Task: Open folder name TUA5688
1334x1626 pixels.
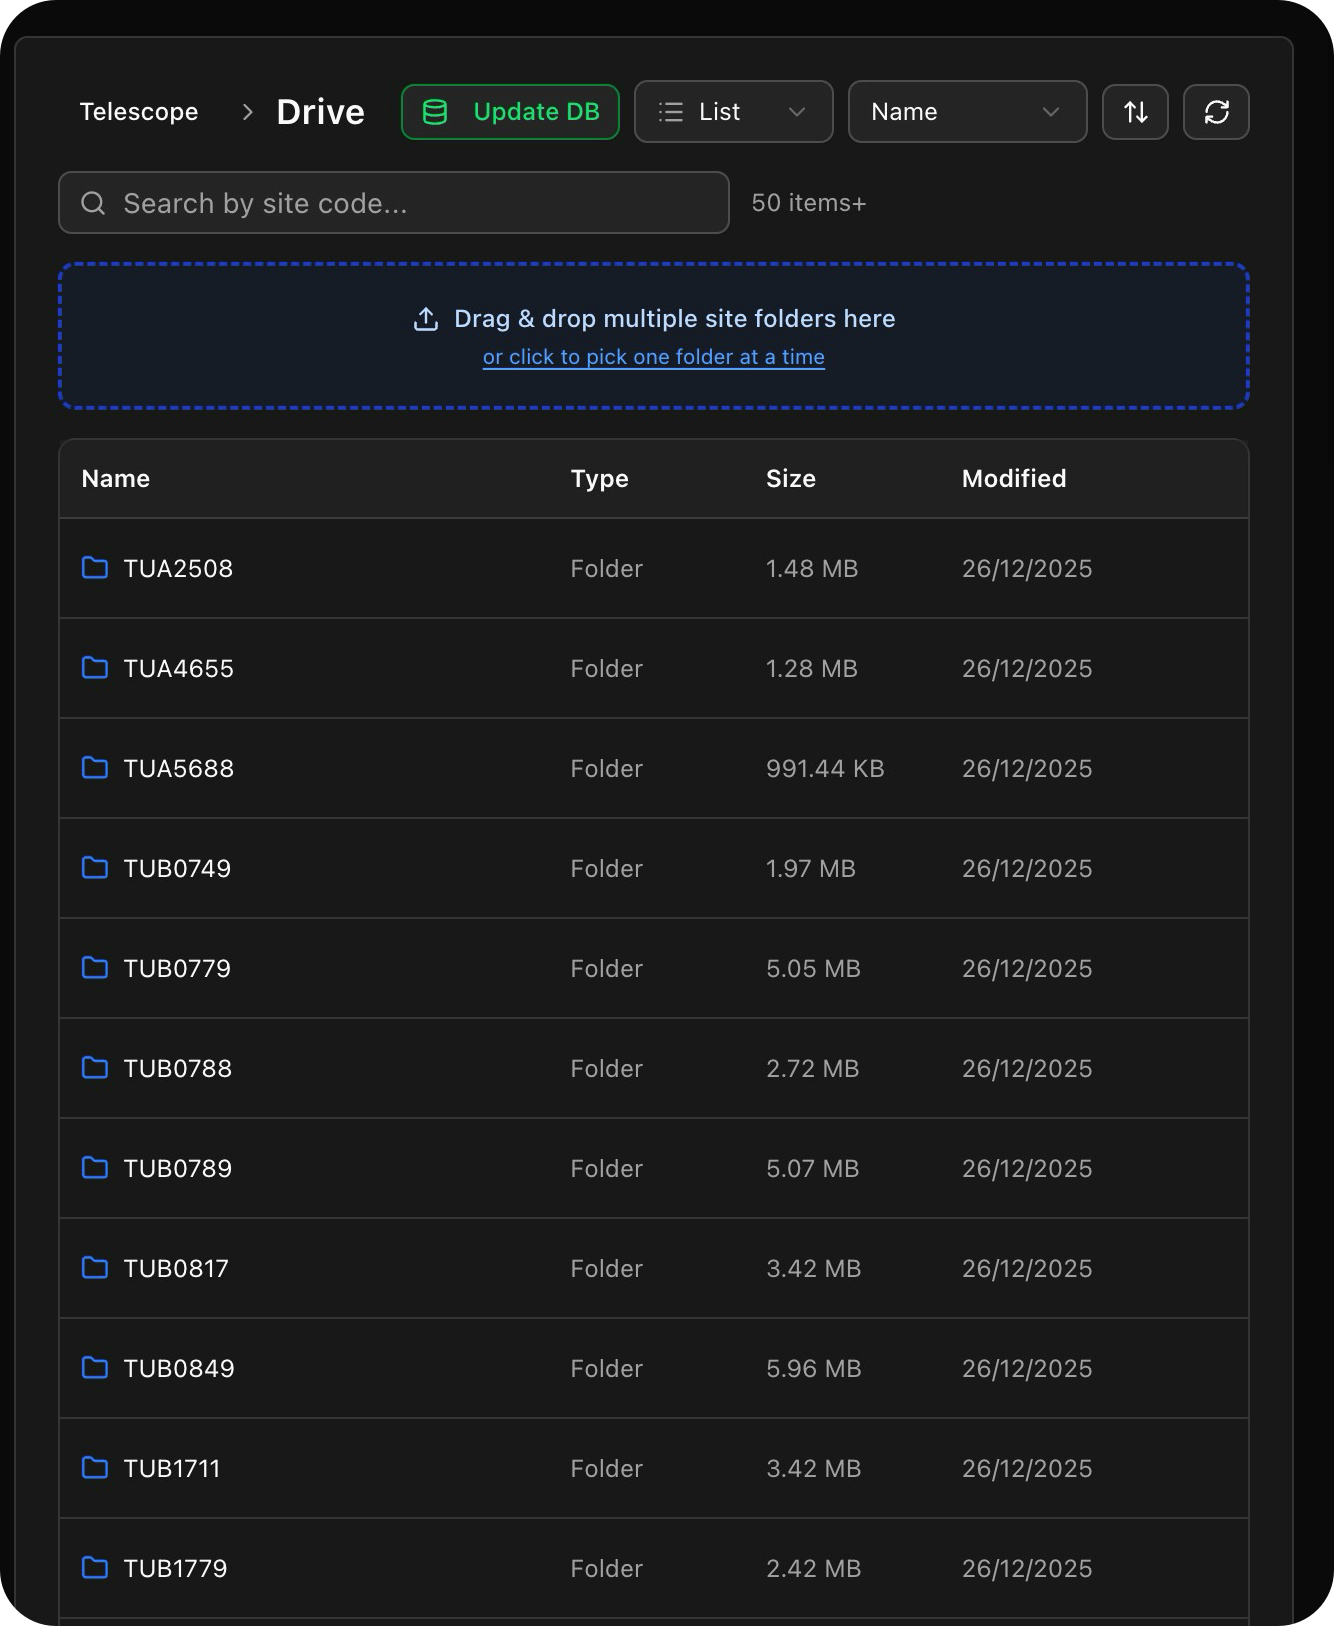Action: [x=179, y=769]
